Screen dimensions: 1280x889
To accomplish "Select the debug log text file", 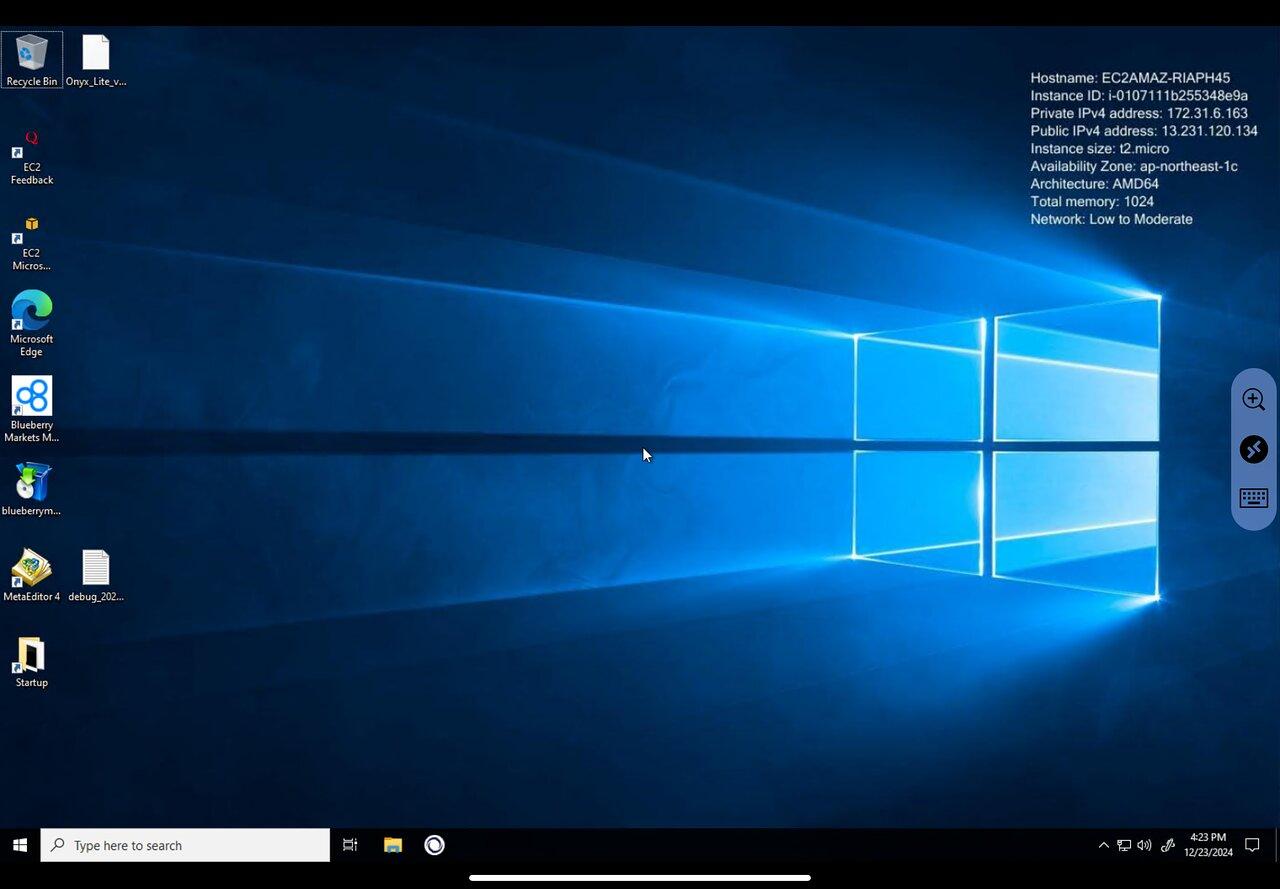I will coord(96,575).
